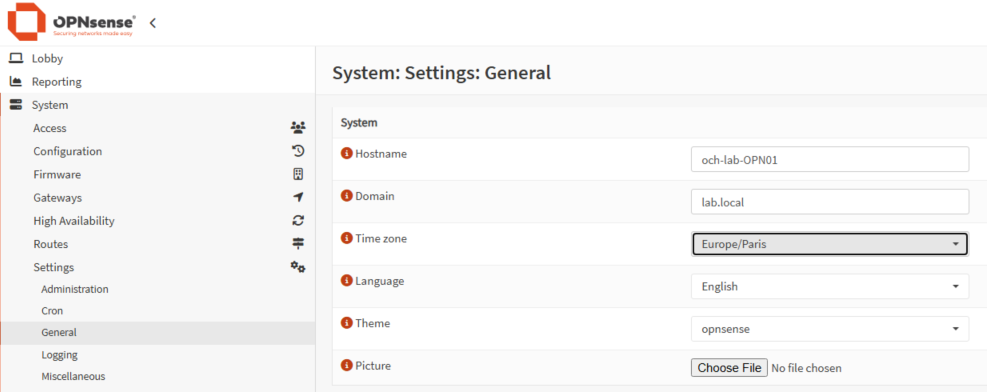This screenshot has height=392, width=987.
Task: Click the Configuration history icon
Action: [x=298, y=151]
